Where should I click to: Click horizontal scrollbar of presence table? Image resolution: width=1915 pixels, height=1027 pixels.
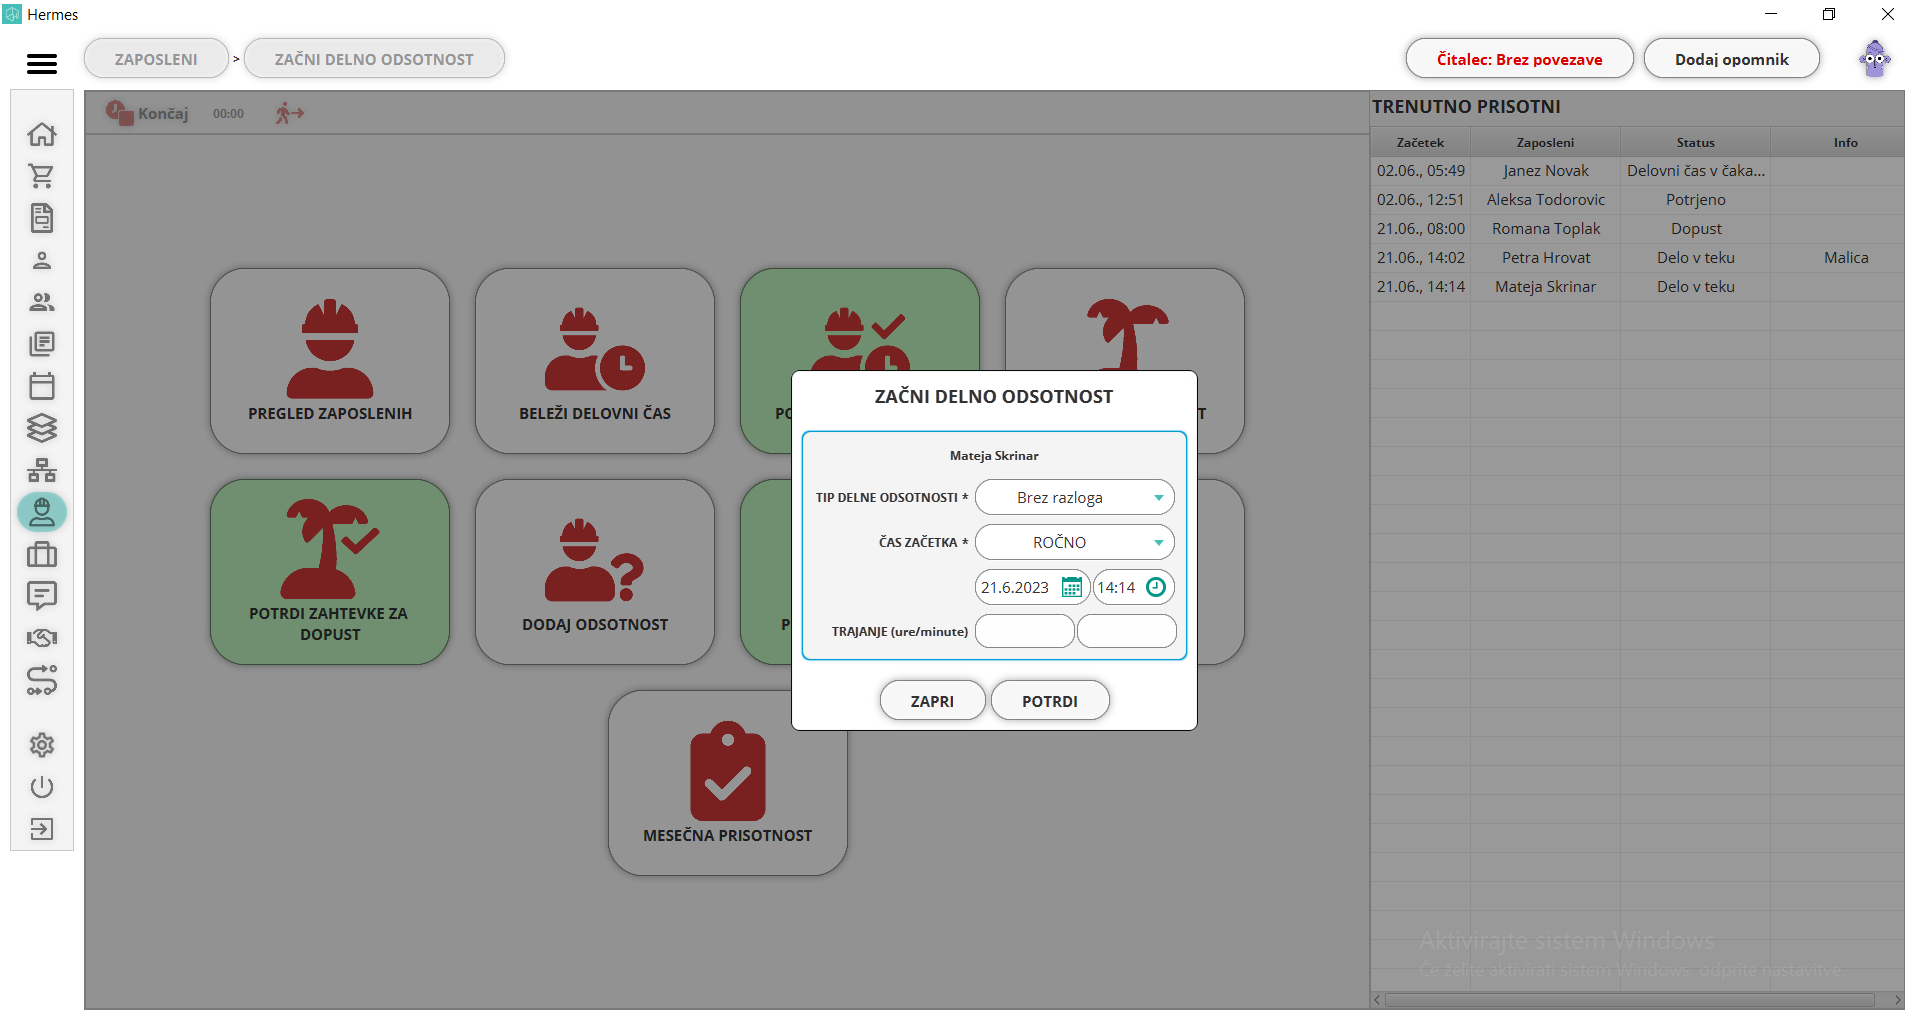click(1630, 1000)
